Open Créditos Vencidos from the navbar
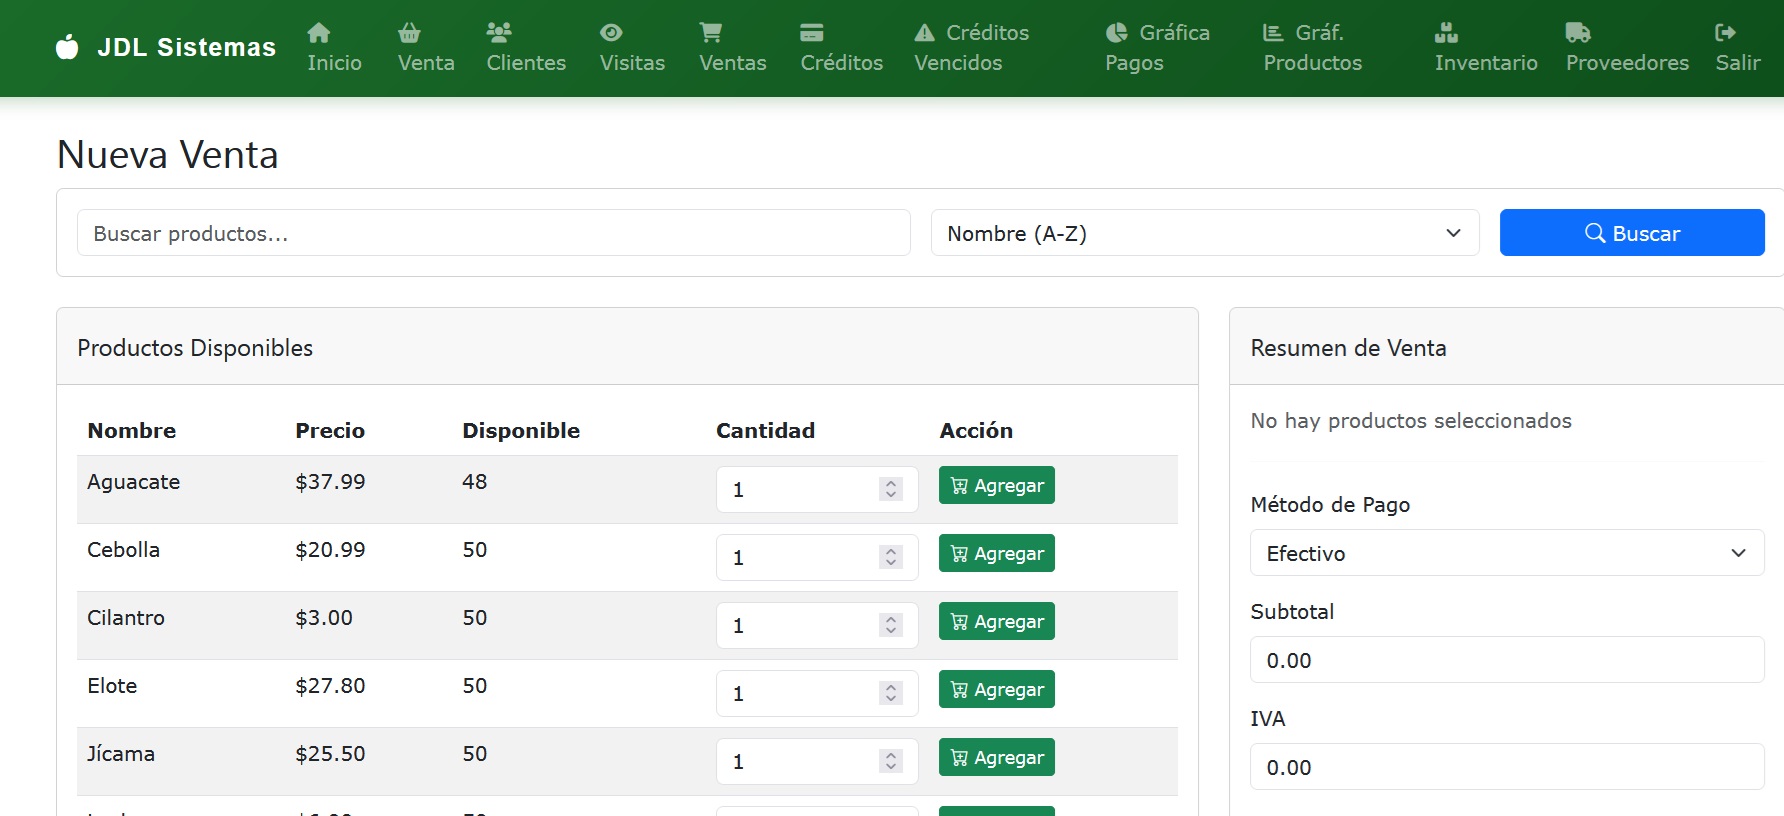 coord(971,48)
